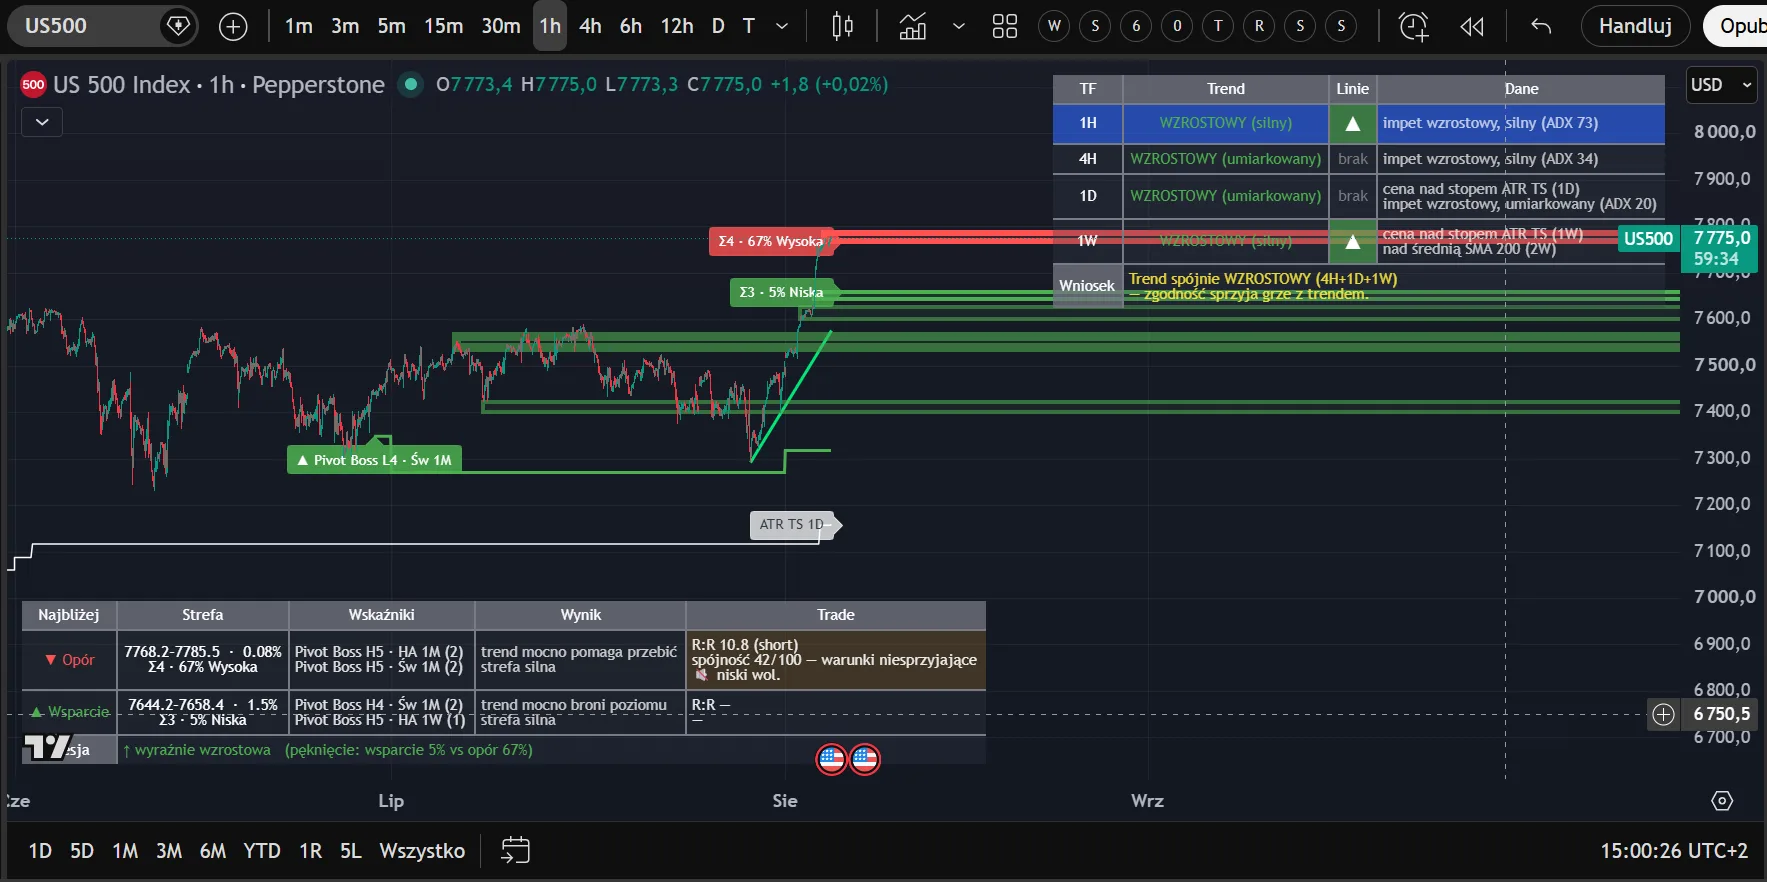Switch to the 30m timeframe
The width and height of the screenshot is (1767, 882).
click(x=501, y=26)
